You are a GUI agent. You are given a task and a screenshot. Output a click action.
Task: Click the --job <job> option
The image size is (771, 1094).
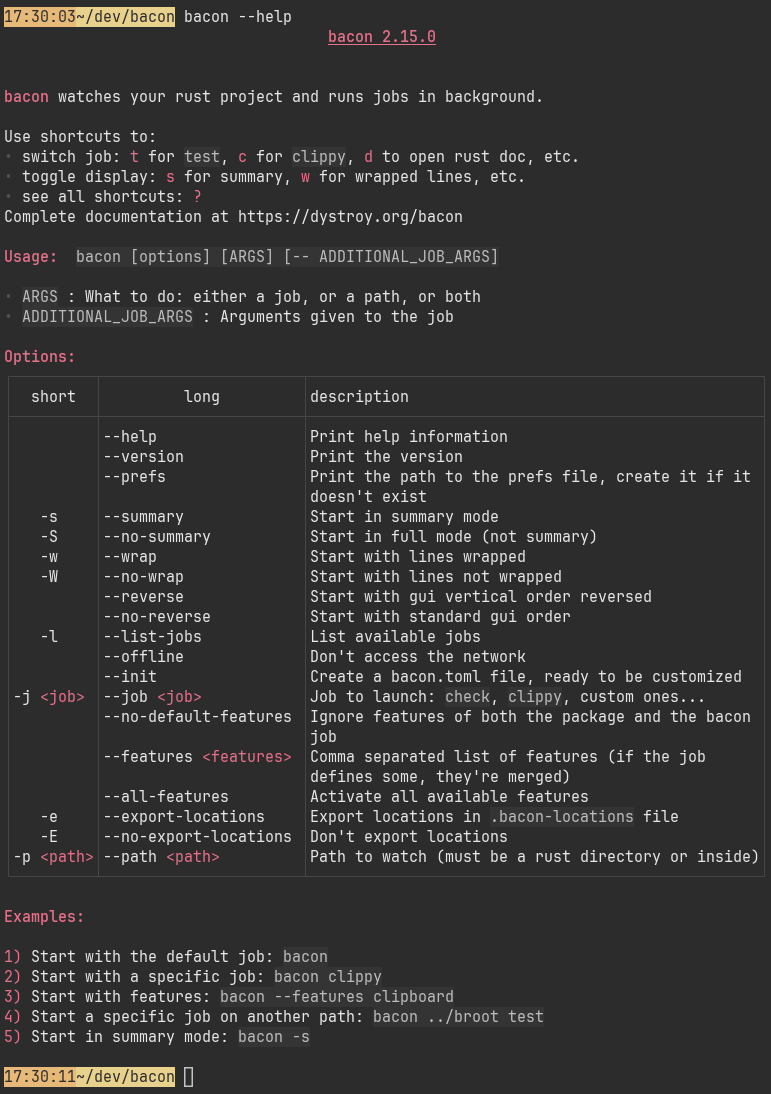click(x=152, y=697)
